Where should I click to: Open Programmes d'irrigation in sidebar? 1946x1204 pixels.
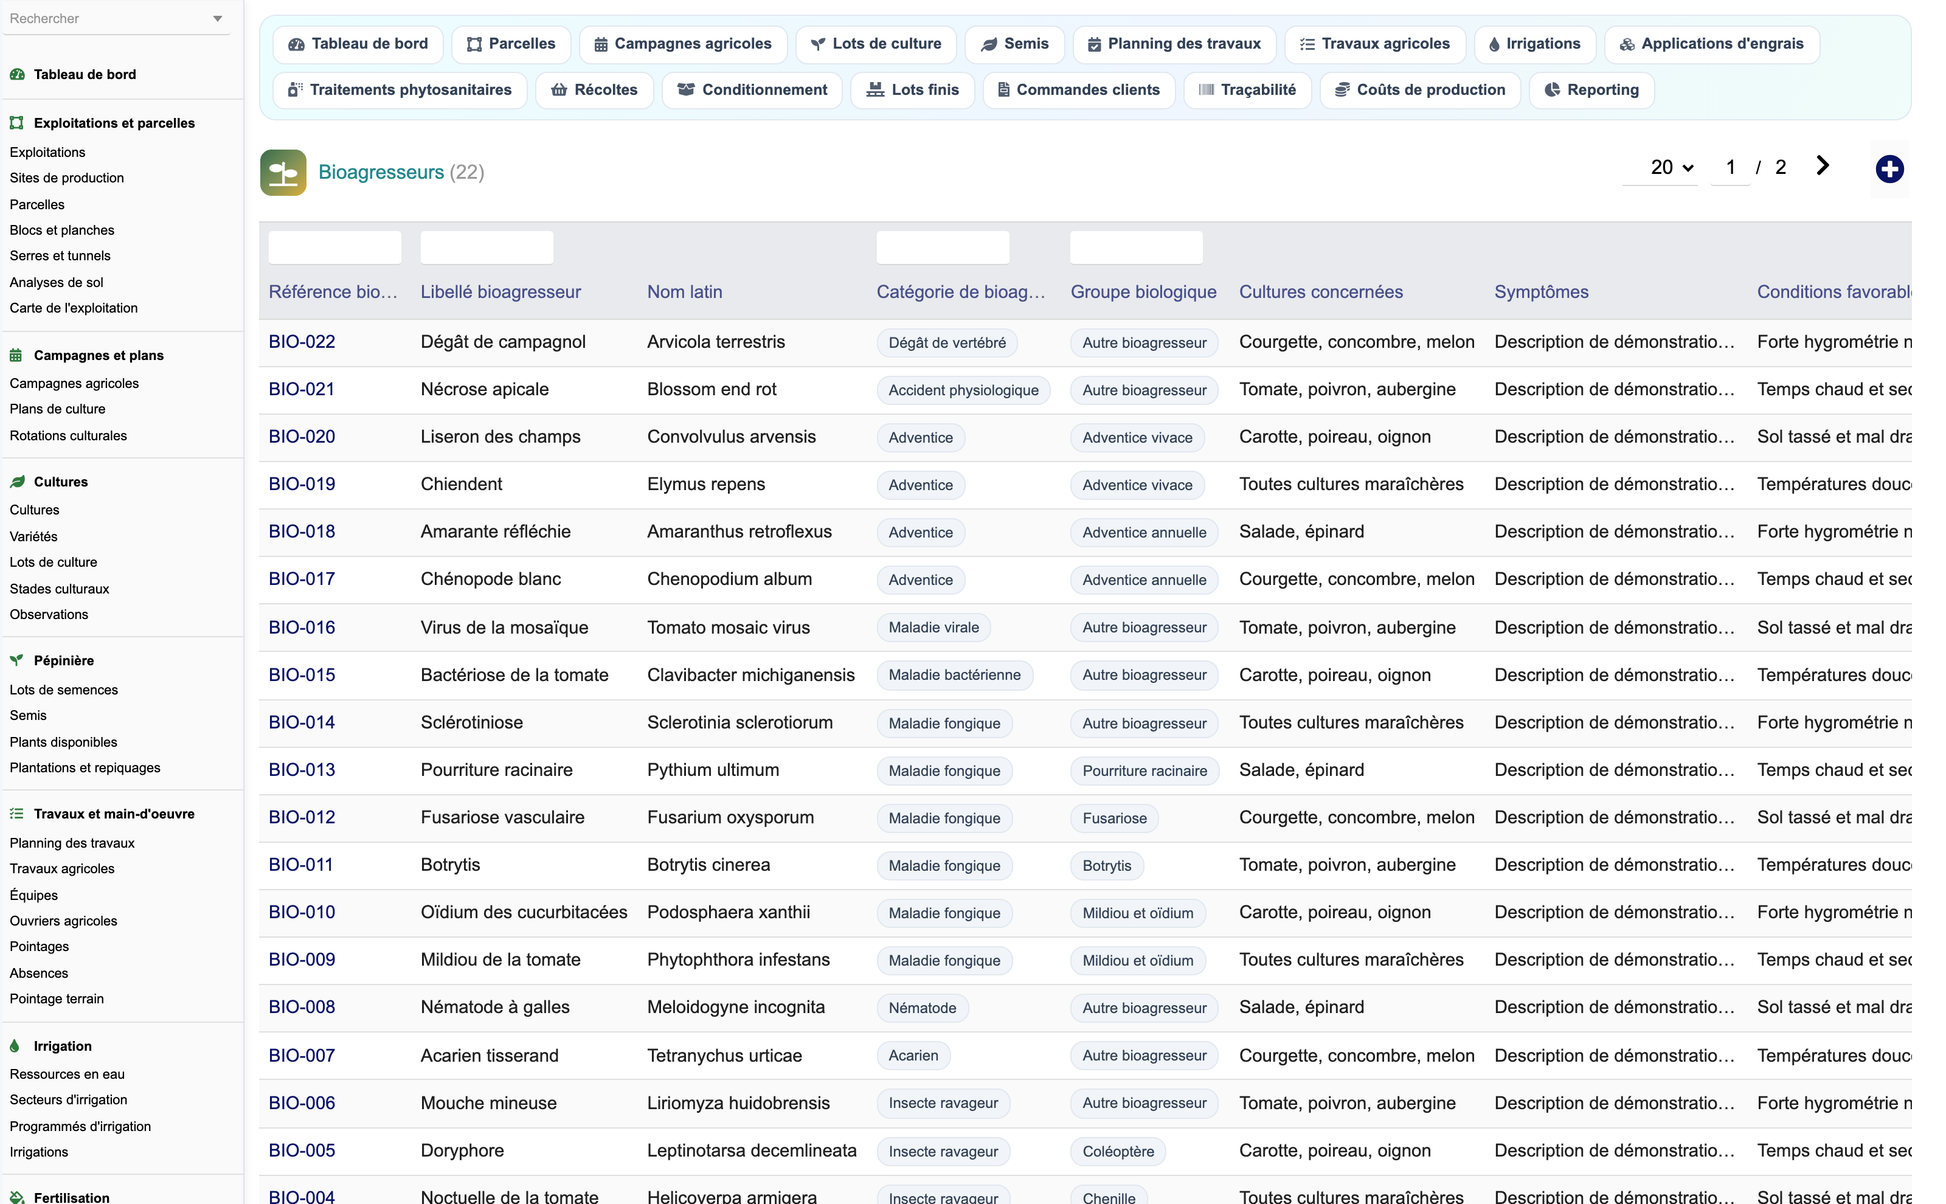(x=80, y=1126)
